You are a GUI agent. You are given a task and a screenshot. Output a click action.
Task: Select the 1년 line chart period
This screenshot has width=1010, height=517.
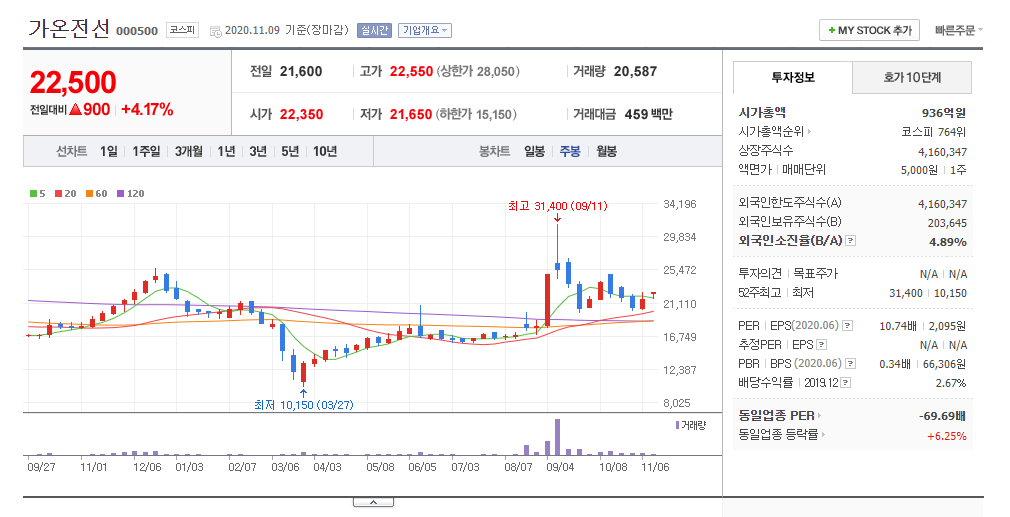(x=226, y=151)
